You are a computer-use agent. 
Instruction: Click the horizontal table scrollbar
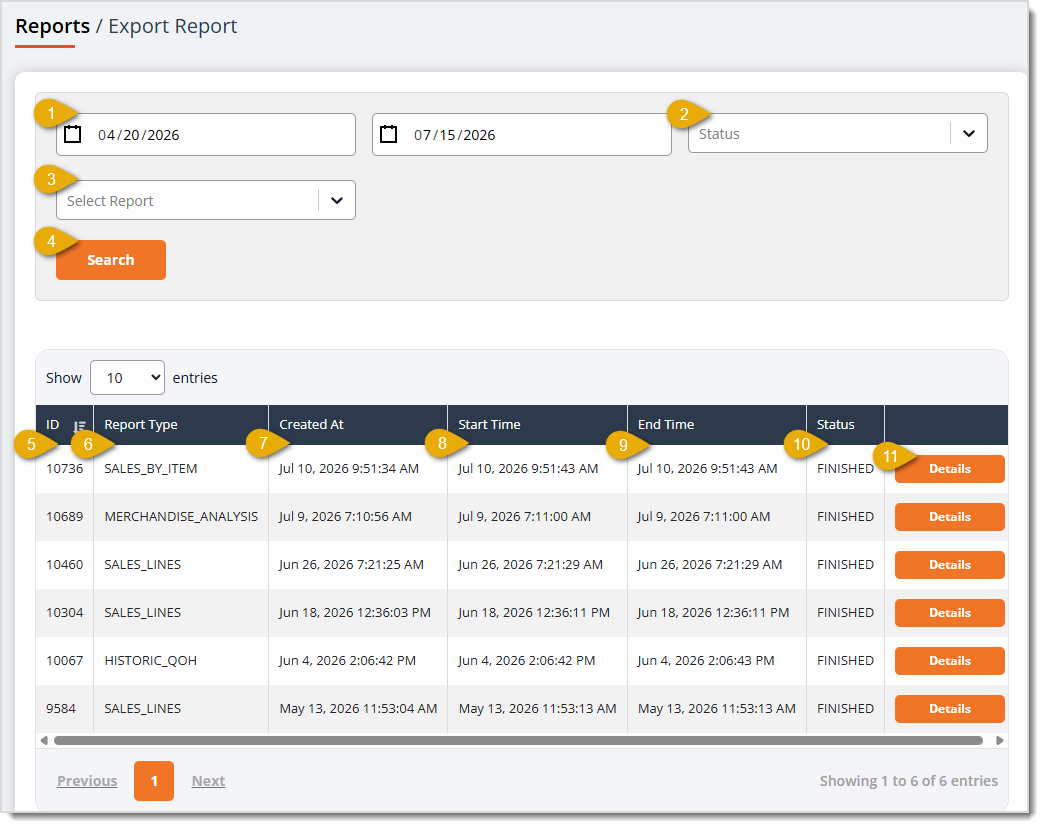(518, 741)
